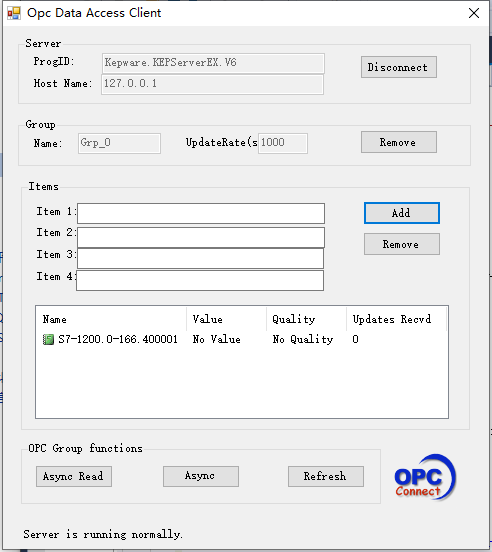Remove the Grp_0 group
492x552 pixels.
(x=399, y=142)
